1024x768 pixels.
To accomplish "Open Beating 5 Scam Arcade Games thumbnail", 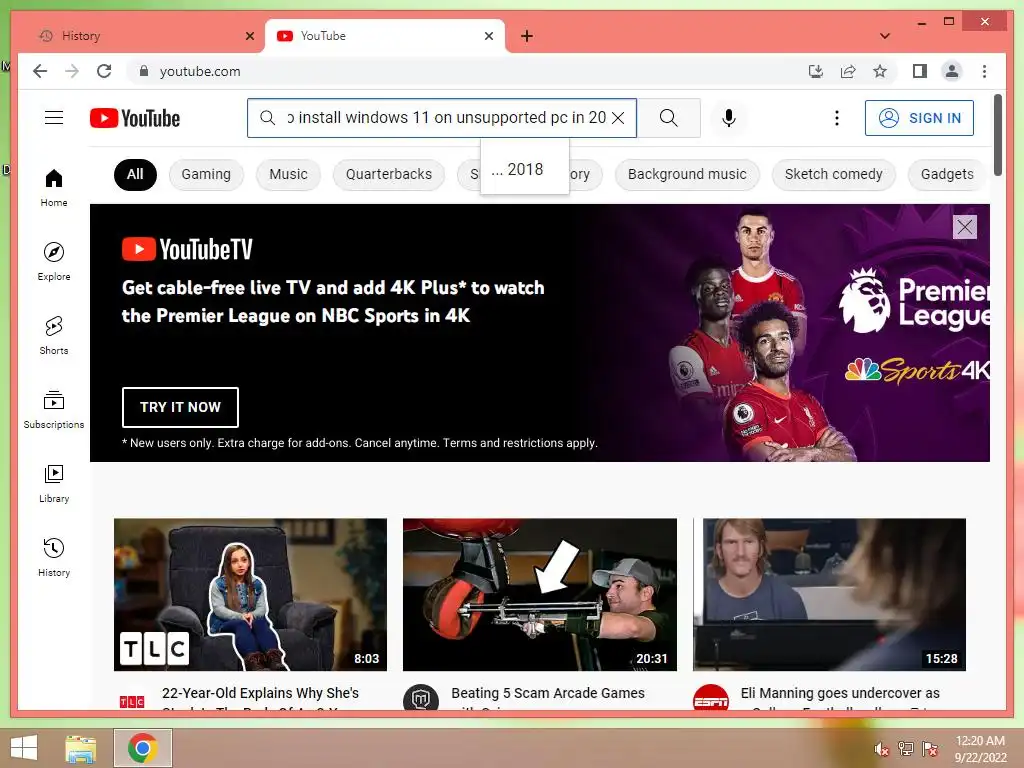I will 539,594.
